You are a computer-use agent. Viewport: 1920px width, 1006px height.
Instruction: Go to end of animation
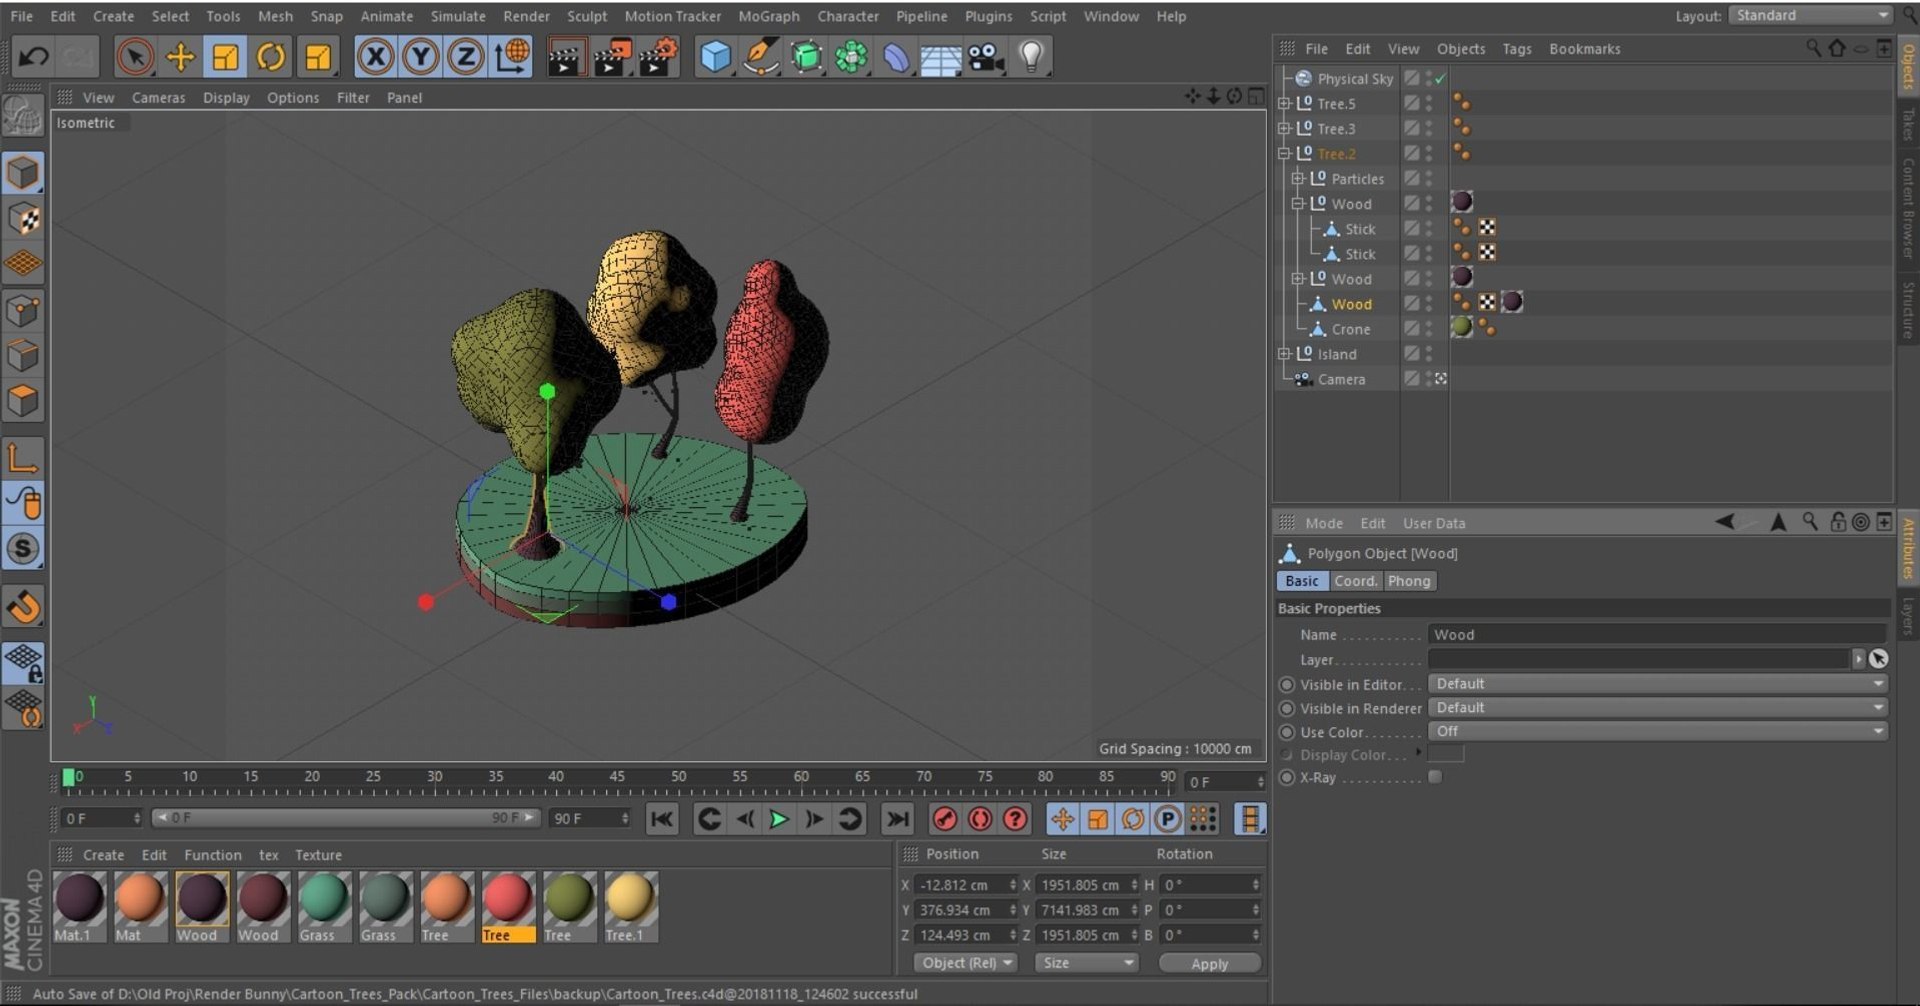click(898, 819)
